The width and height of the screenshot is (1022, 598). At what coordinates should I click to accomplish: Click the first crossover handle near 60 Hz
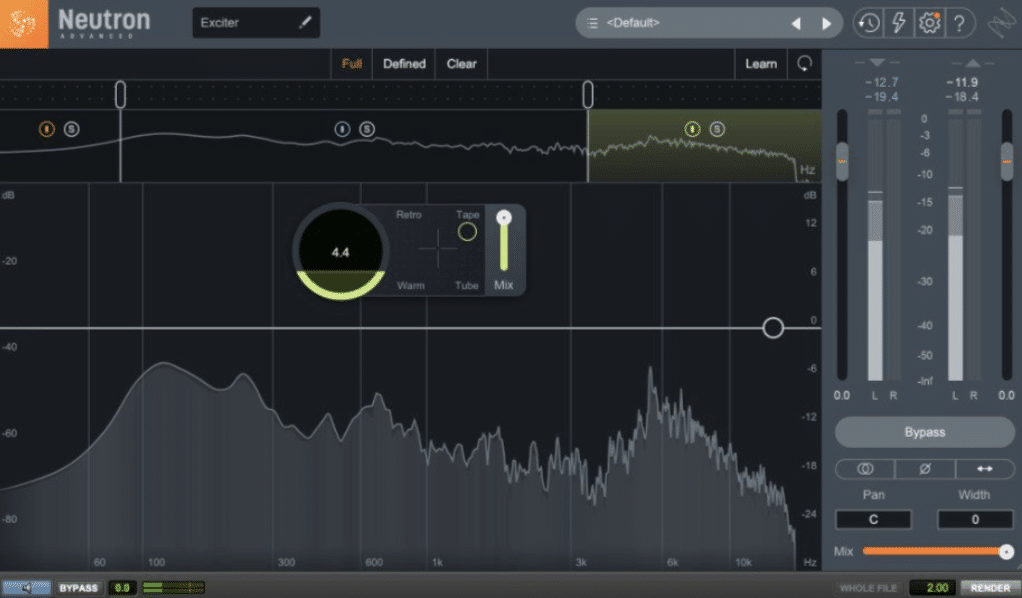tap(121, 95)
